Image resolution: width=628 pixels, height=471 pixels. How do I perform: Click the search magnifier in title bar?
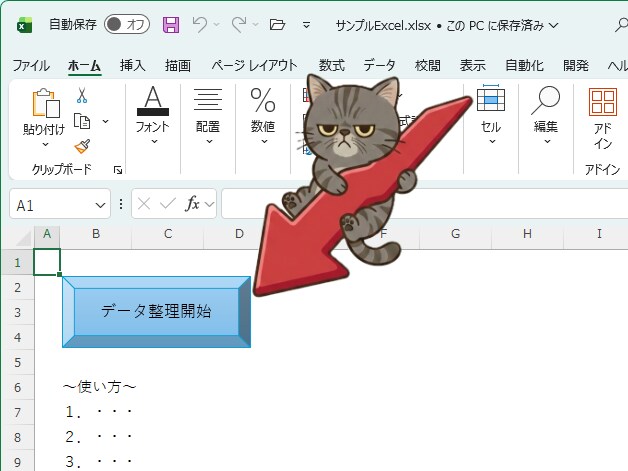pos(622,26)
